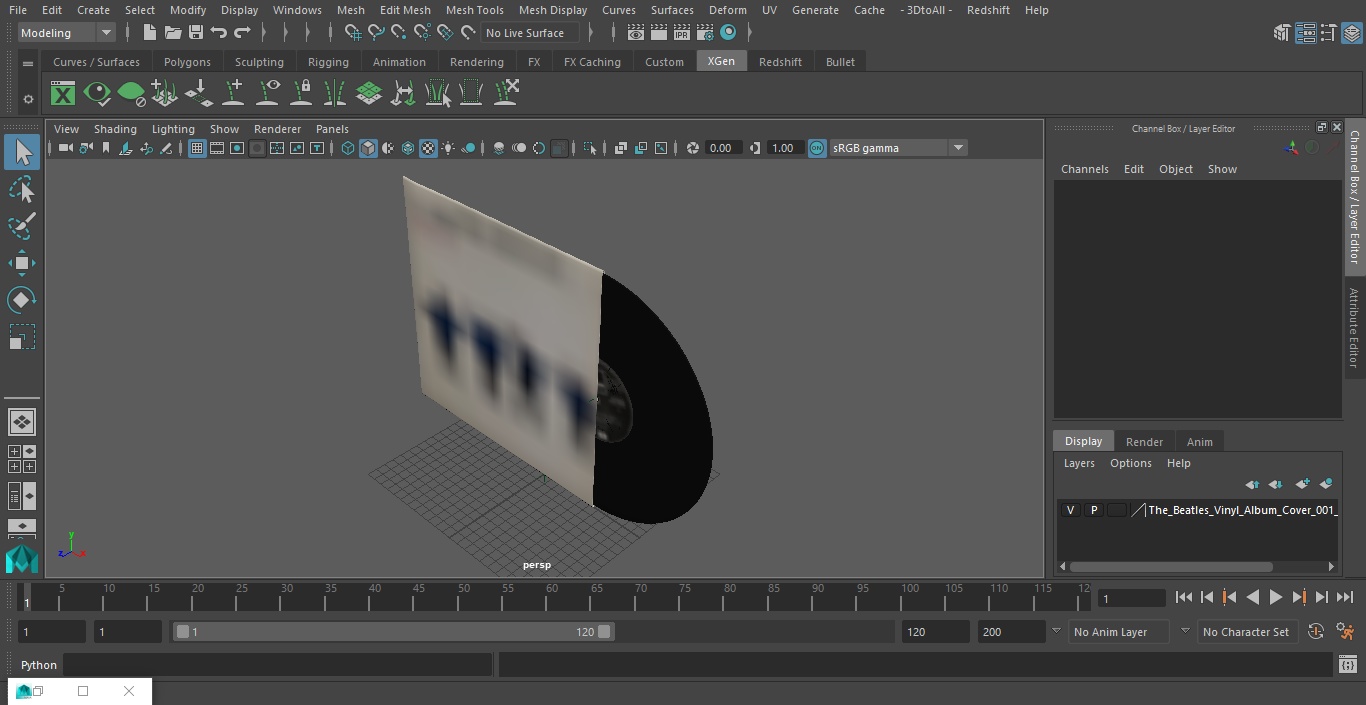
Task: Click the create new layer icon
Action: (1302, 484)
